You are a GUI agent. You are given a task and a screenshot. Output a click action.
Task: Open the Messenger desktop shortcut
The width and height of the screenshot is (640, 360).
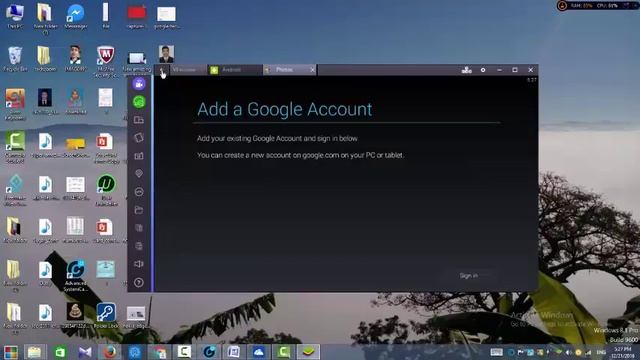click(x=76, y=16)
